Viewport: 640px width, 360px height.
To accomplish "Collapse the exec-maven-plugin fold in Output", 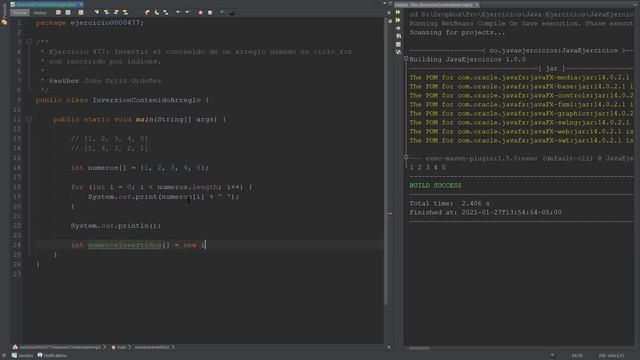I will point(406,157).
